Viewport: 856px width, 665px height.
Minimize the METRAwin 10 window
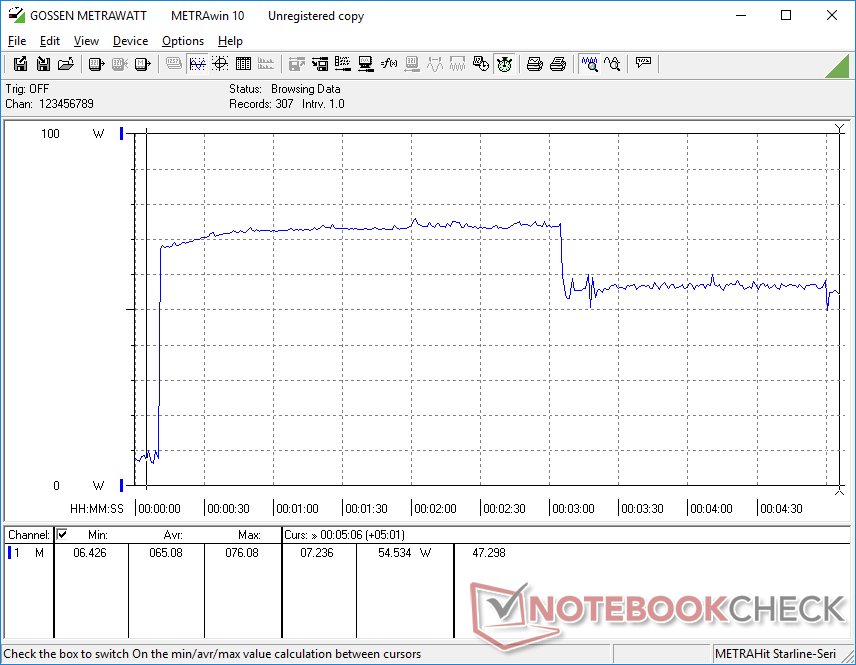(x=741, y=15)
